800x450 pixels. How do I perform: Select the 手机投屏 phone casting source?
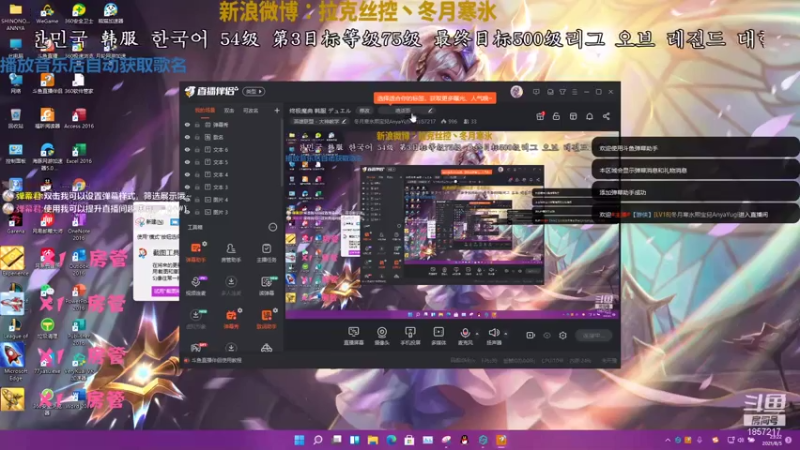tap(410, 336)
